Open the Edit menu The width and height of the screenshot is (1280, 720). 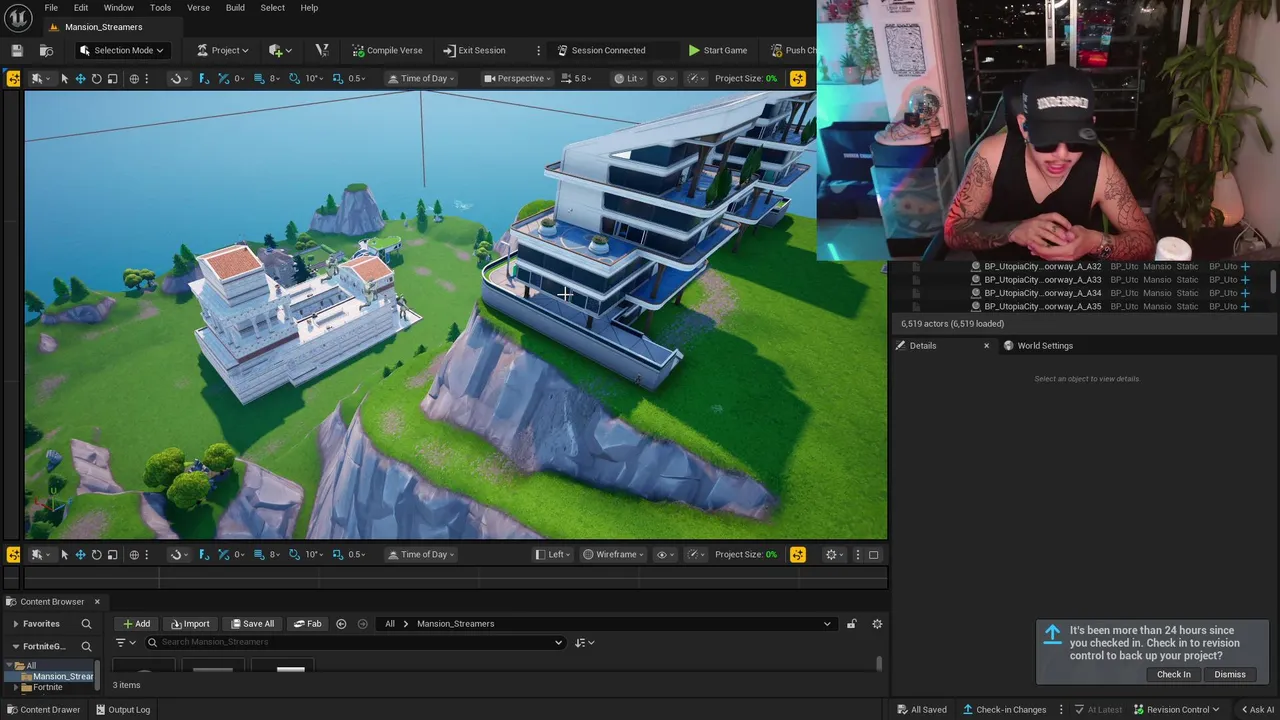tap(81, 8)
